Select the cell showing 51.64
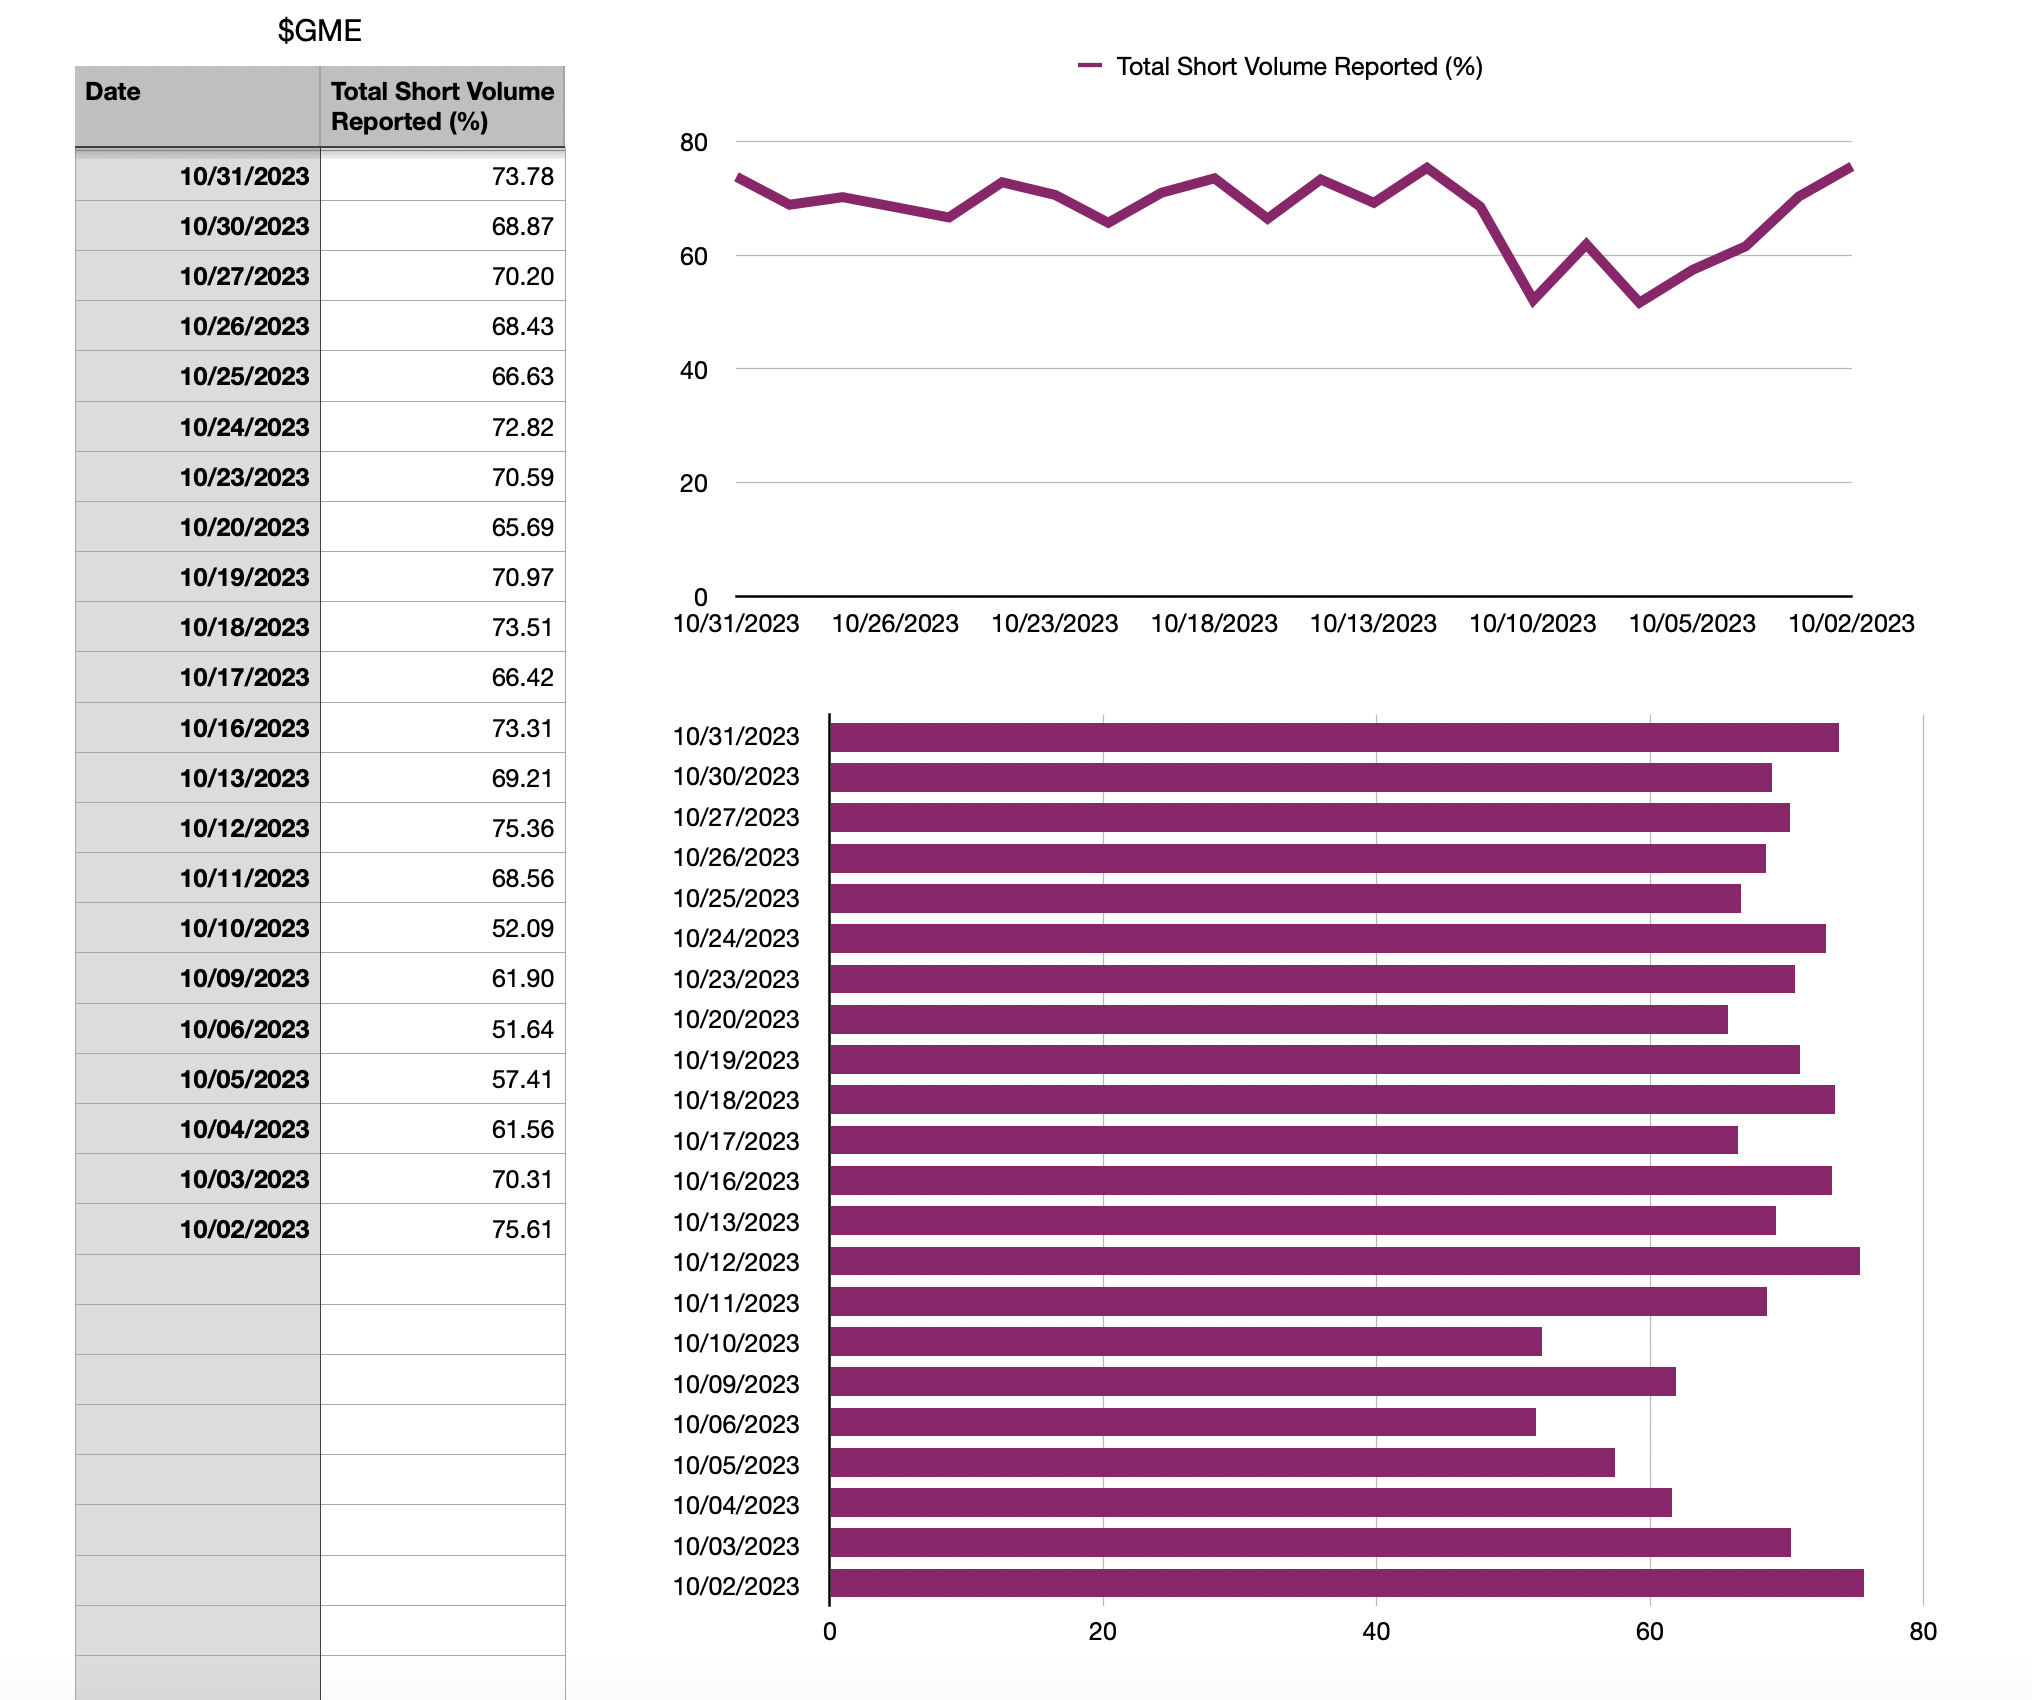The image size is (2032, 1700). (443, 1029)
